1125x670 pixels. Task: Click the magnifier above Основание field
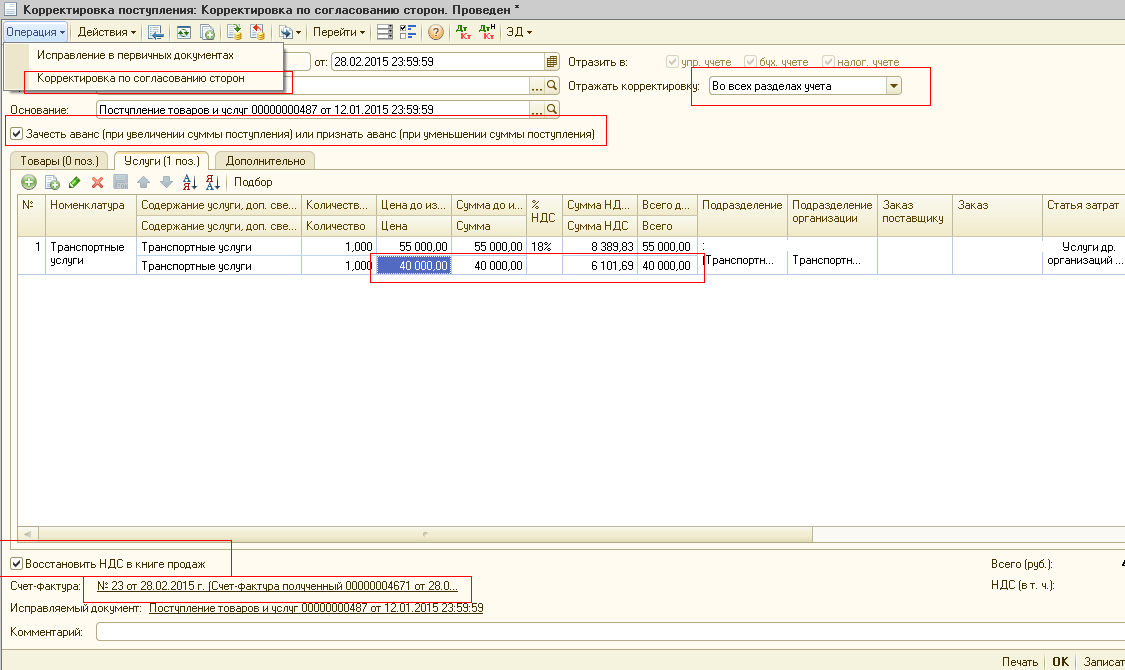point(552,85)
